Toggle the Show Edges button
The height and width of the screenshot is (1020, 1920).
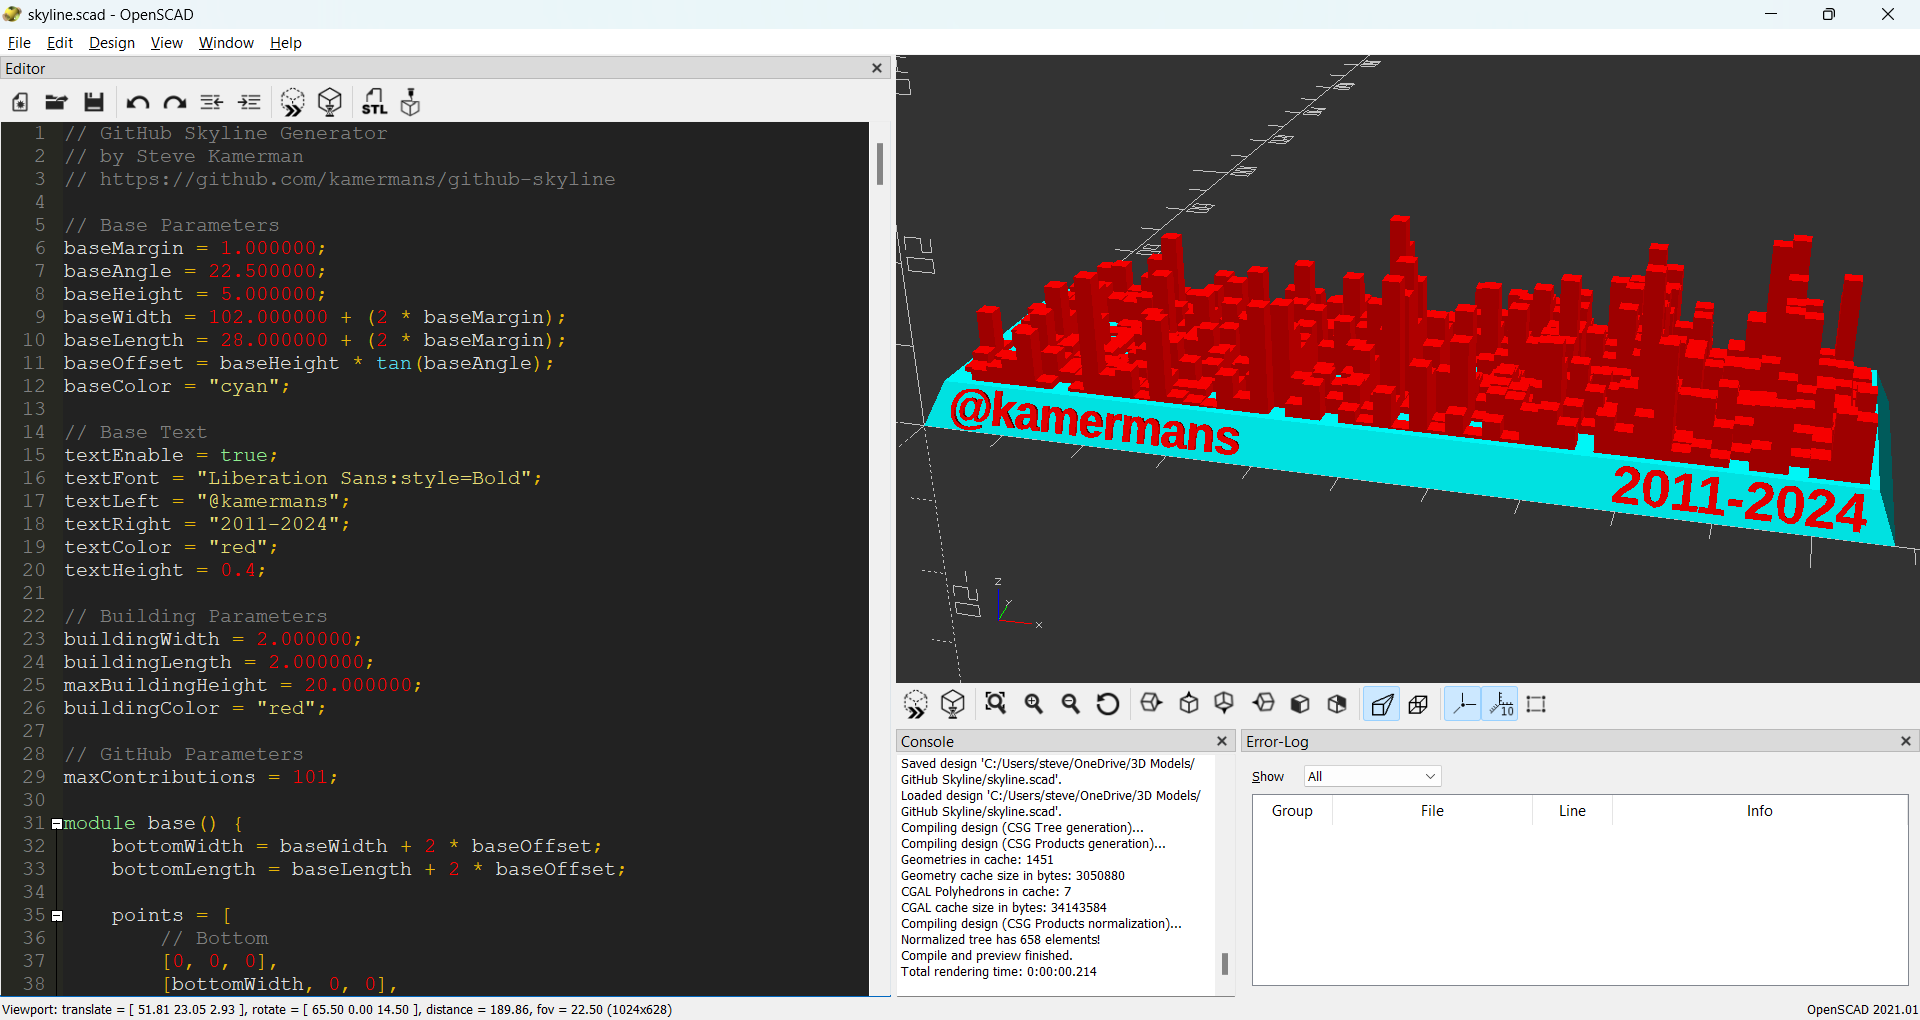tap(1537, 704)
